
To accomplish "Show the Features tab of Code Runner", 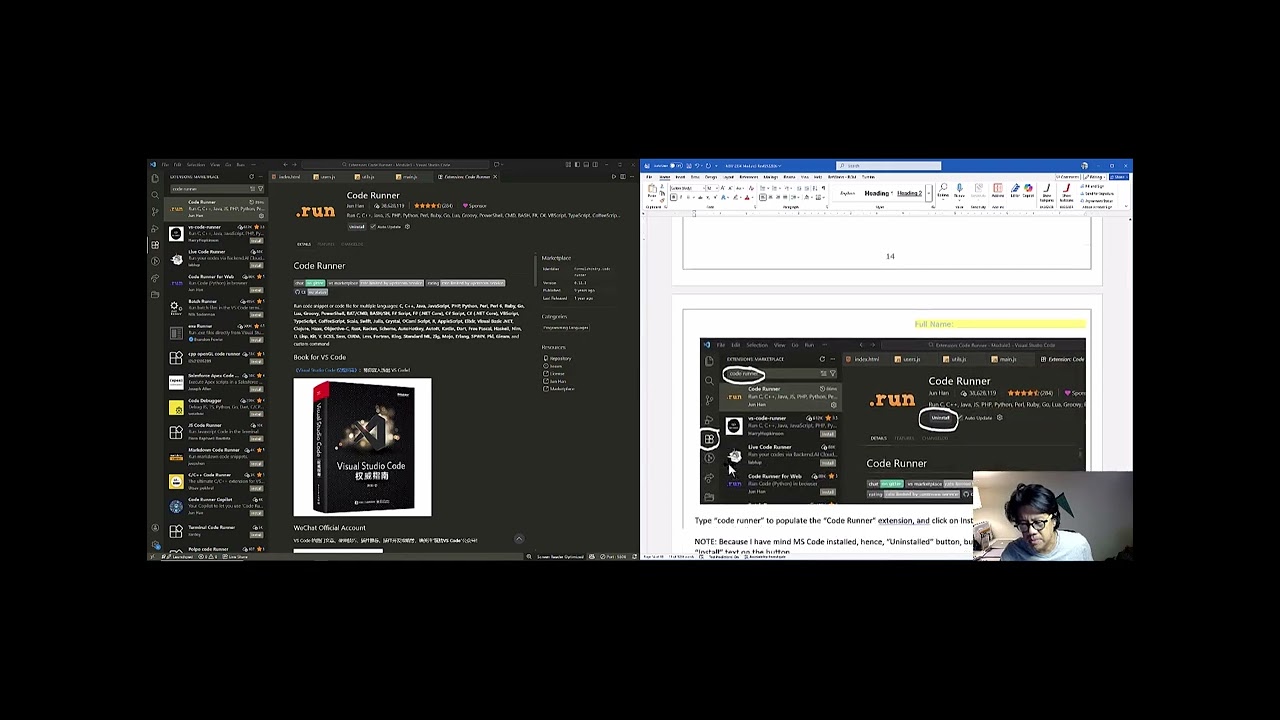I will [326, 244].
